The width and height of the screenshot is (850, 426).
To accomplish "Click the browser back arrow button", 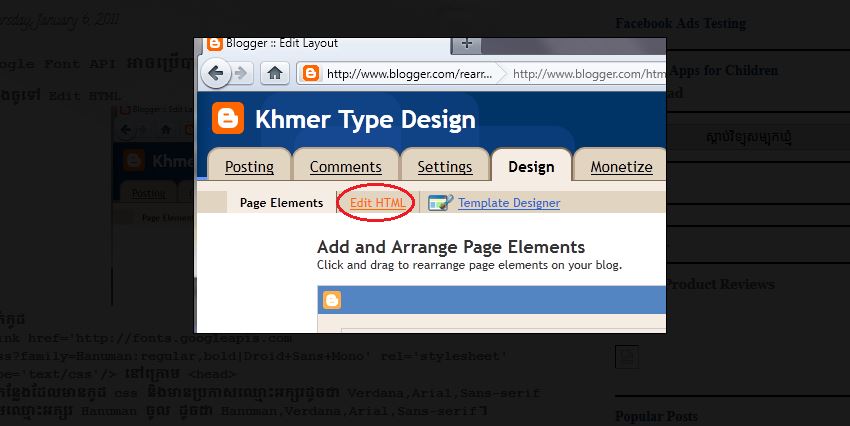I will [216, 73].
